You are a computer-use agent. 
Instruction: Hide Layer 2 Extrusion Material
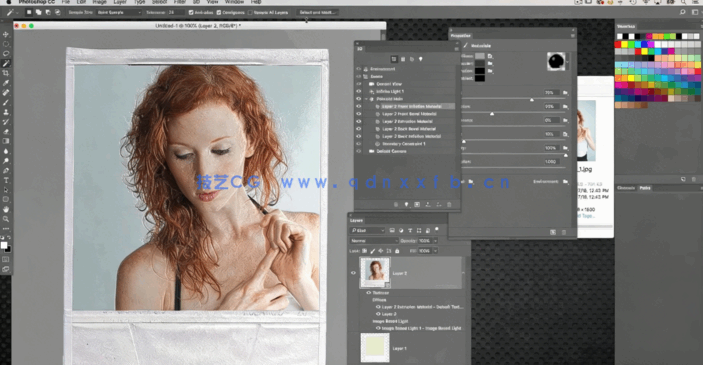[x=358, y=122]
